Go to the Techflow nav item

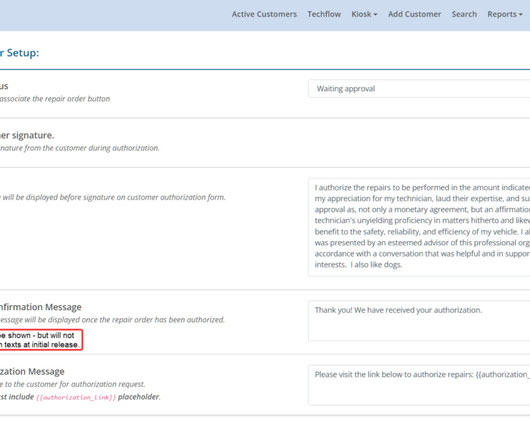(324, 14)
